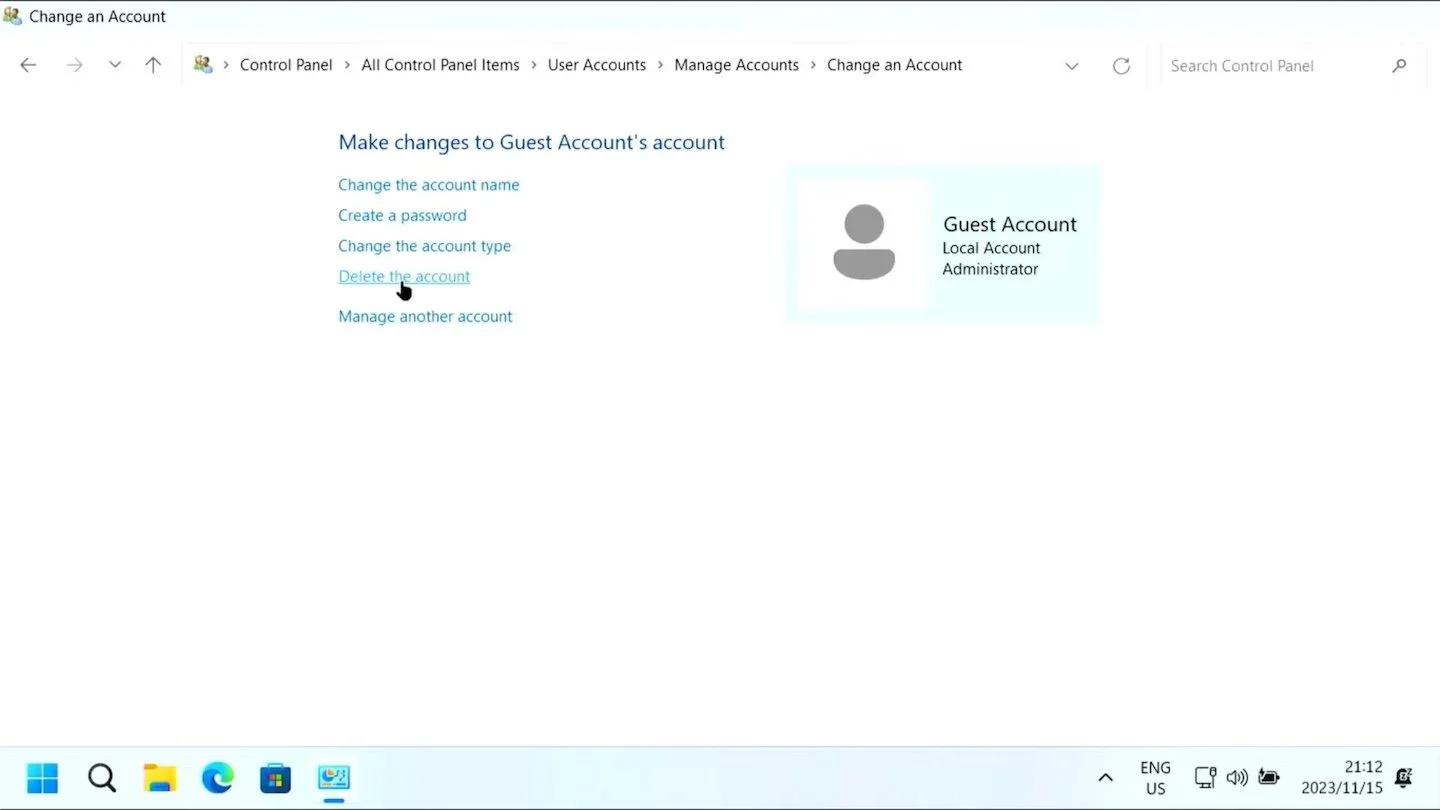The height and width of the screenshot is (810, 1440).
Task: Click Delete the account link
Action: 404,276
